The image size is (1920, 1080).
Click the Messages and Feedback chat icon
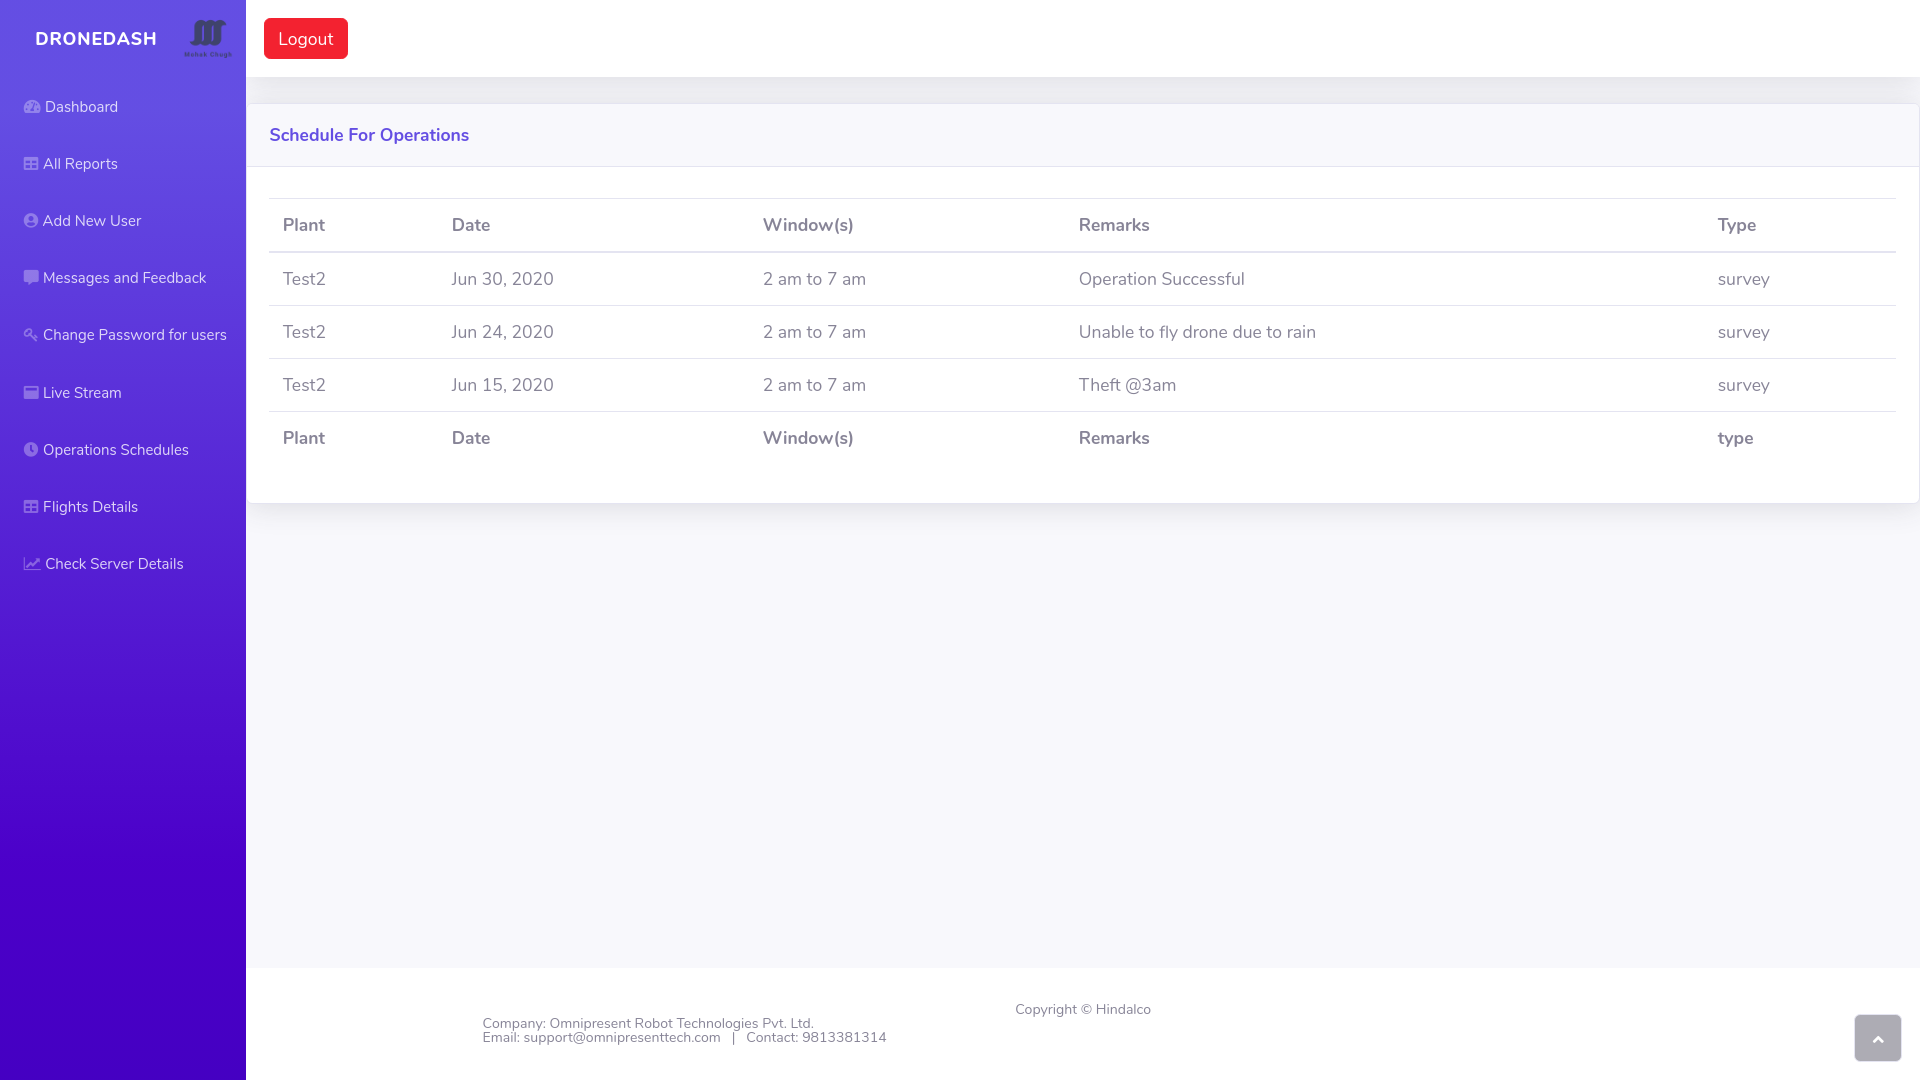pos(31,278)
